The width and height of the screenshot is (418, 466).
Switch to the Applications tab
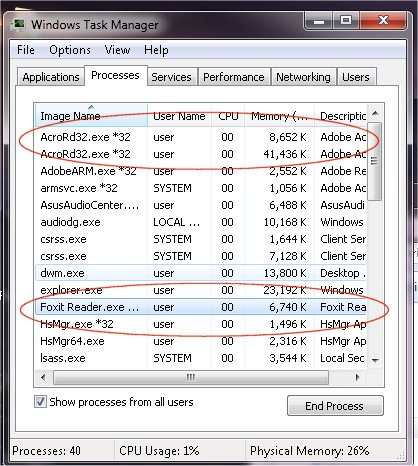[x=51, y=77]
